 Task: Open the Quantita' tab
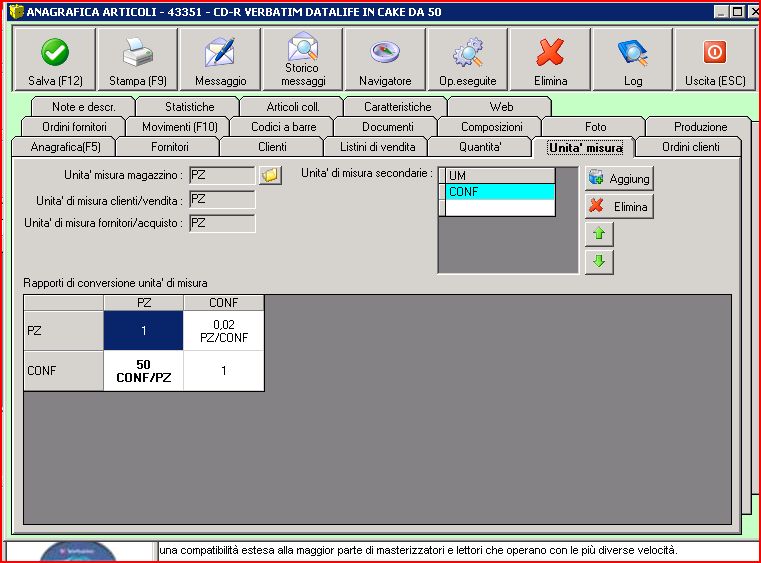(480, 147)
